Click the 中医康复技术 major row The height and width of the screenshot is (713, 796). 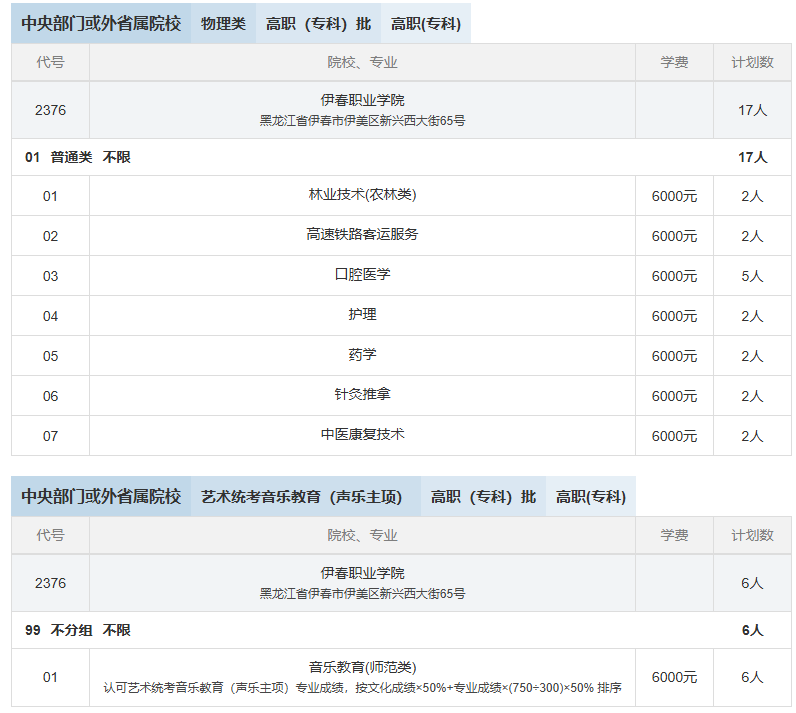(x=362, y=435)
